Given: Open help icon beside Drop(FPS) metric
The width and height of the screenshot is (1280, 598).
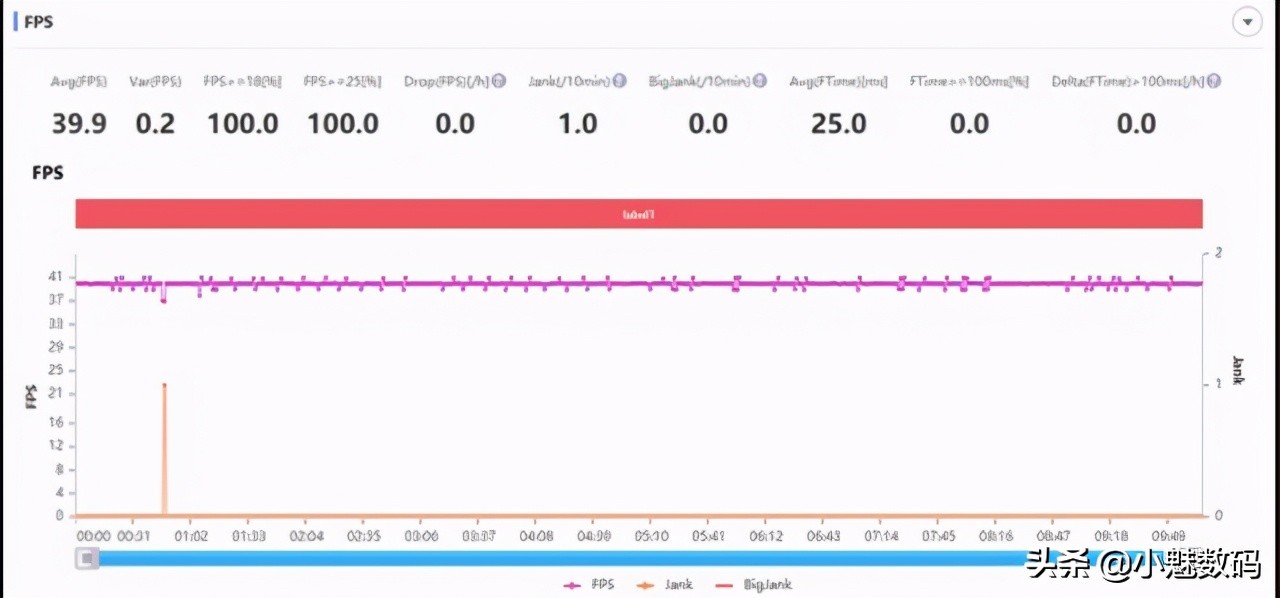Looking at the screenshot, I should (499, 81).
